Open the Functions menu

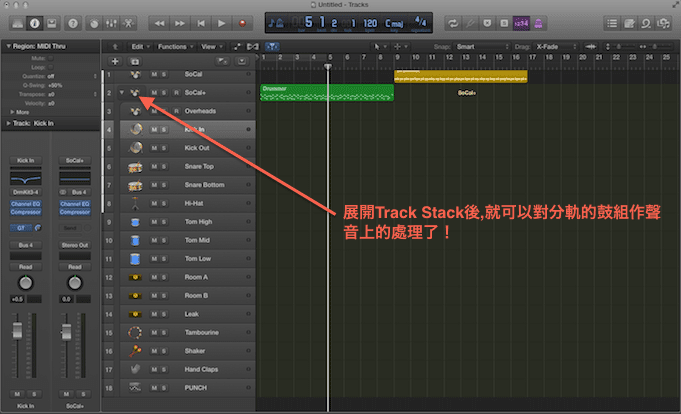[175, 46]
